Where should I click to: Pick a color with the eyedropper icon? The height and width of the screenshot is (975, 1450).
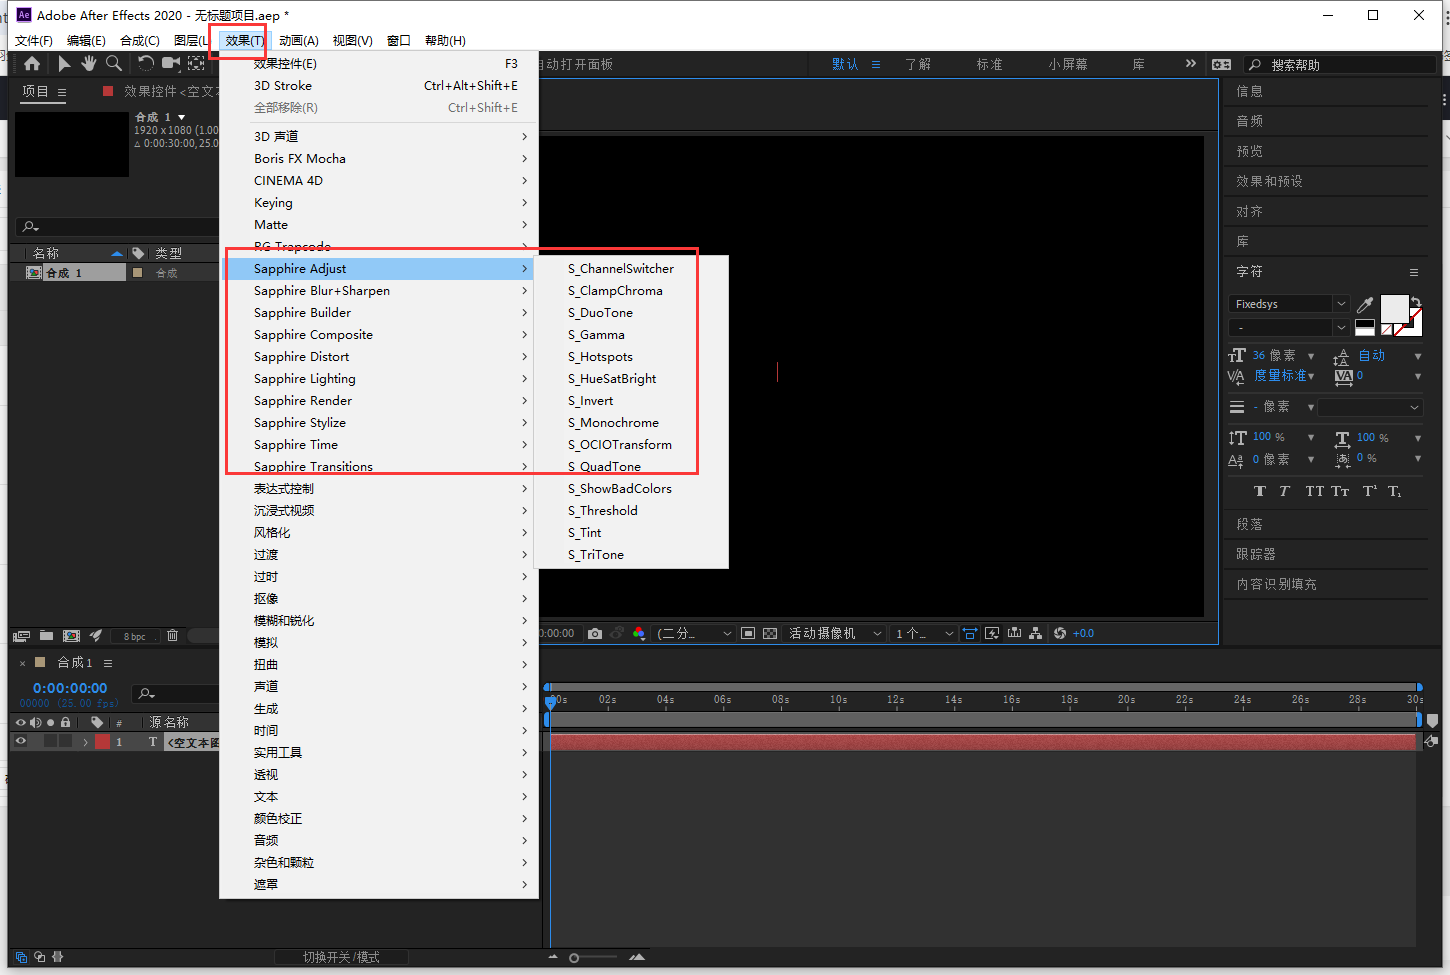point(1365,305)
